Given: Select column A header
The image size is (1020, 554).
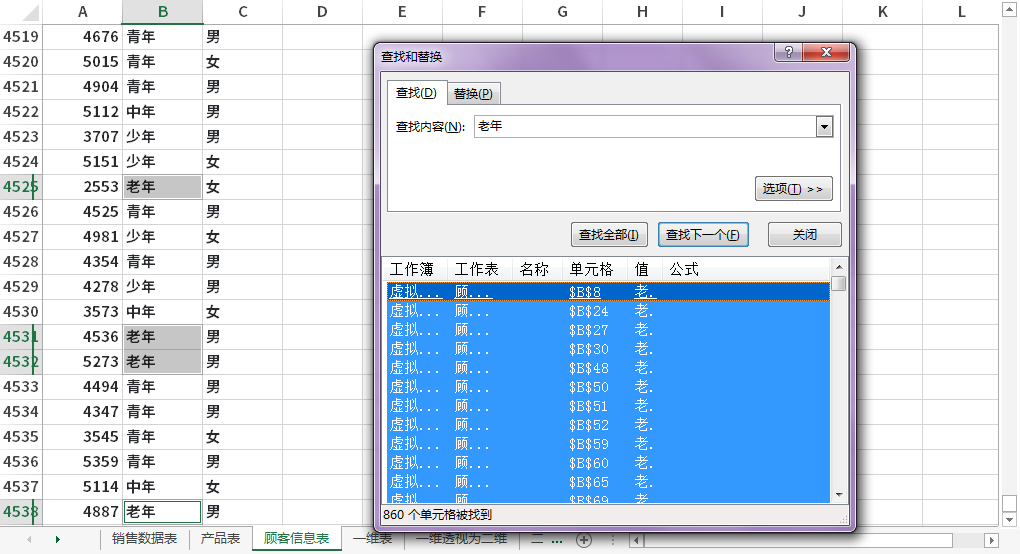Looking at the screenshot, I should click(82, 12).
